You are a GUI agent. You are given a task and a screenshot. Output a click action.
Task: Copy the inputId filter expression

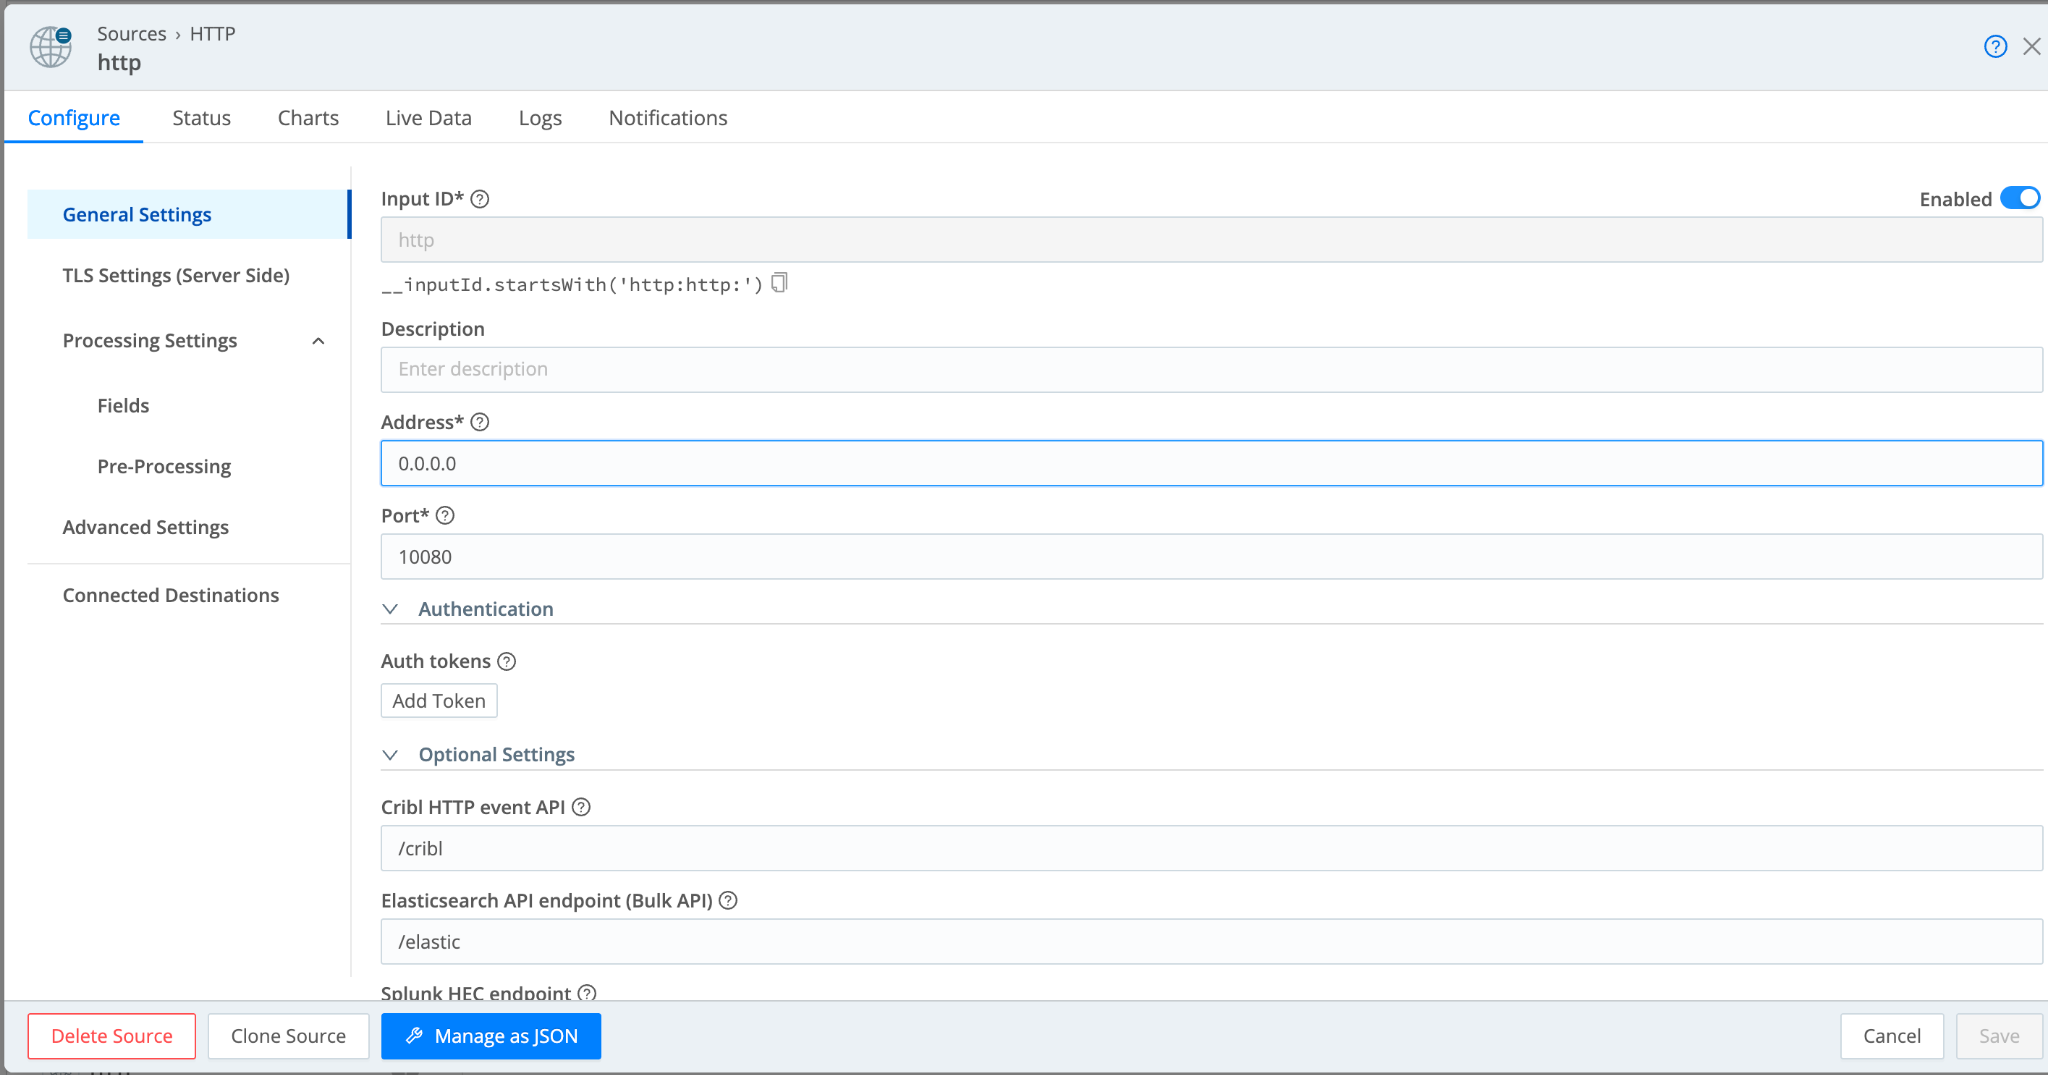pos(780,283)
